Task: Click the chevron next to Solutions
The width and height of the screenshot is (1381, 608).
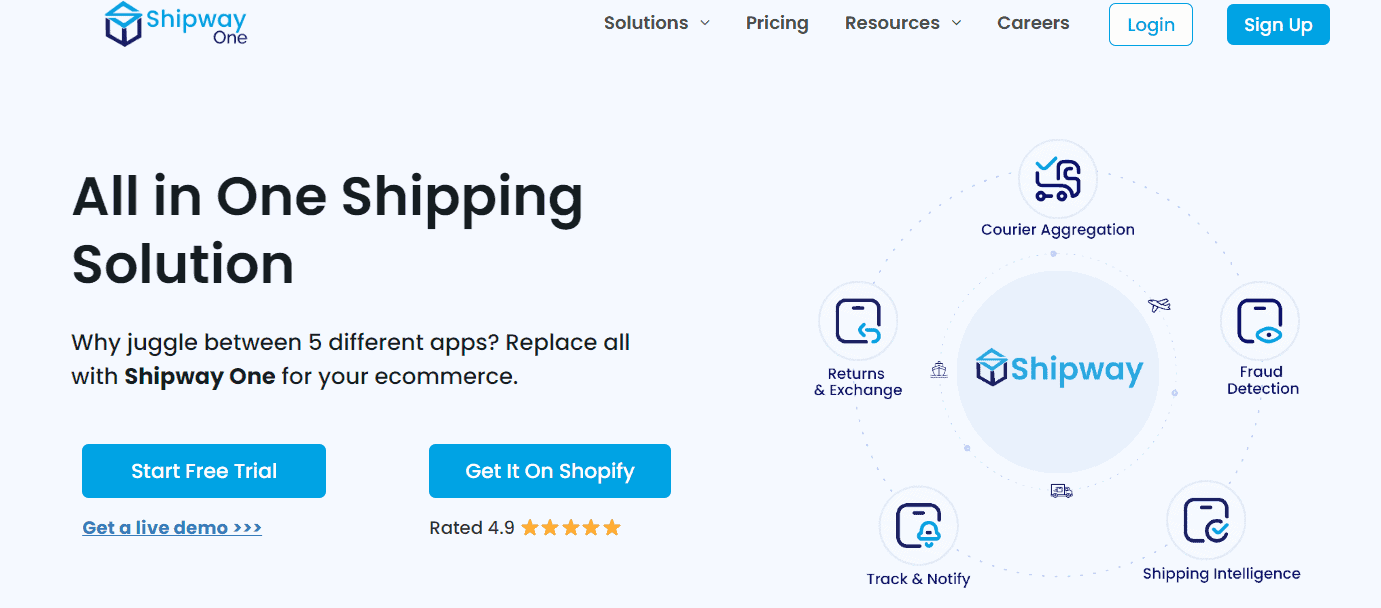Action: pos(705,23)
